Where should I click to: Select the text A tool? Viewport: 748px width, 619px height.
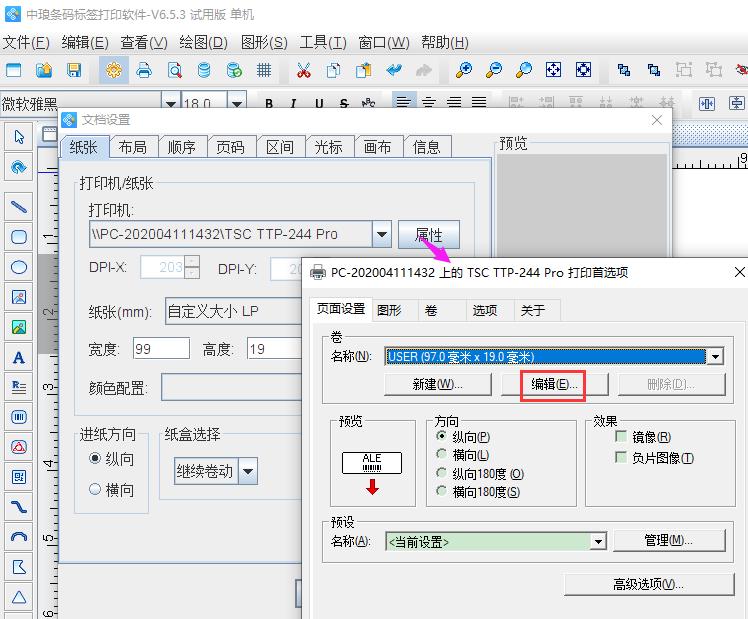tap(19, 357)
